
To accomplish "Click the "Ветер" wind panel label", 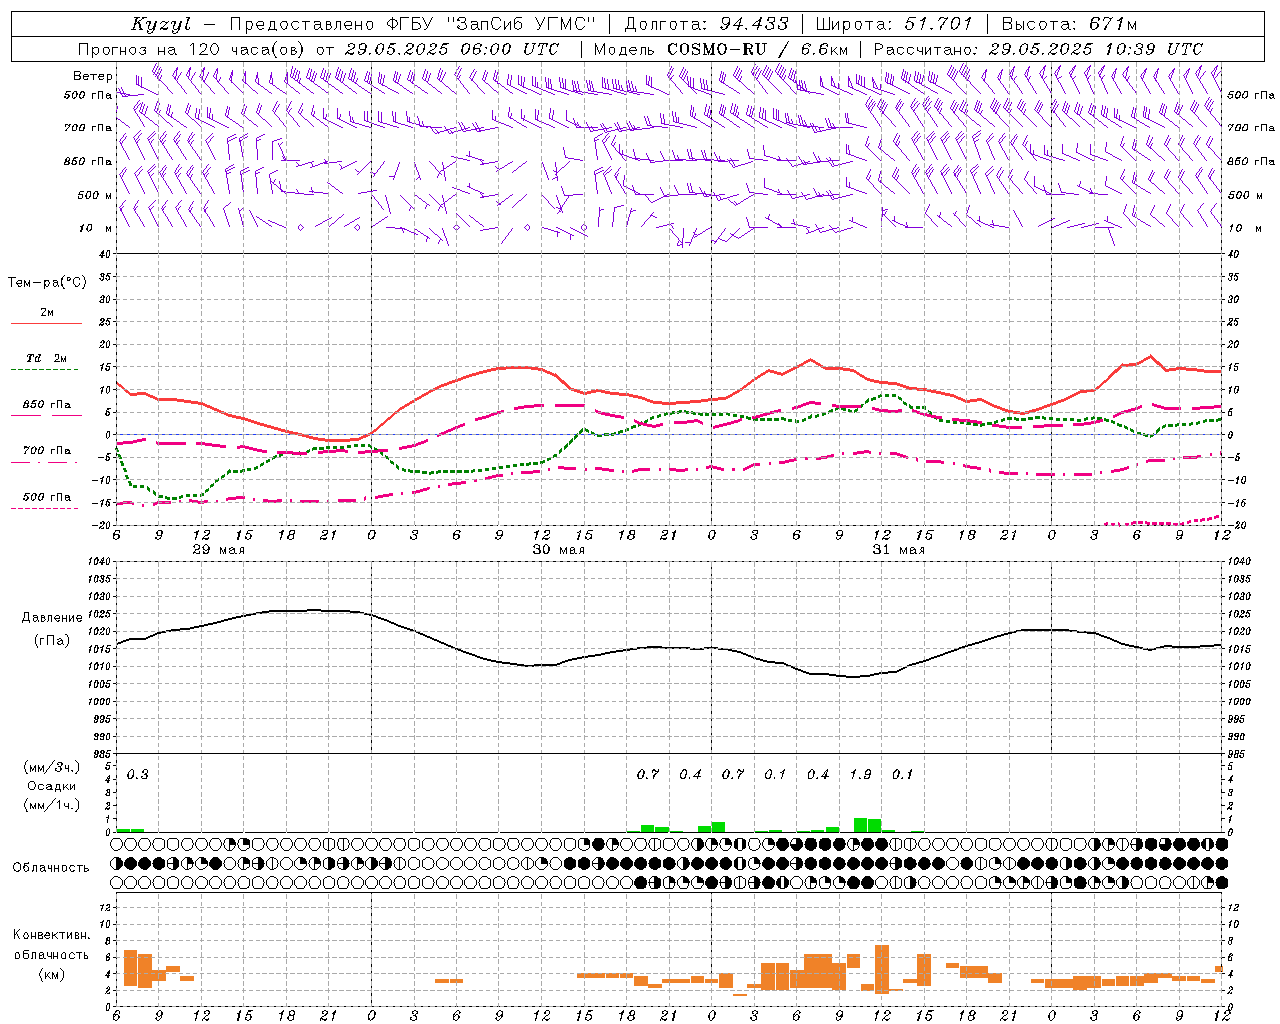I will click(x=92, y=76).
